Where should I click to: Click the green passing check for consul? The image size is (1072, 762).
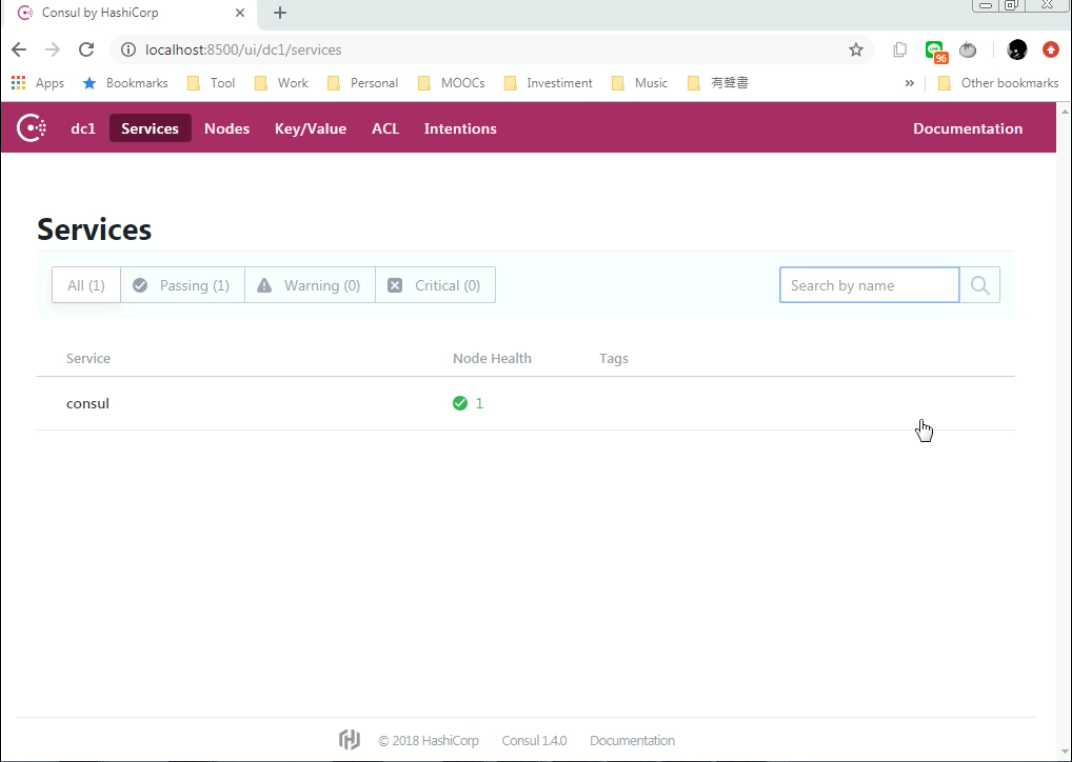pyautogui.click(x=460, y=403)
